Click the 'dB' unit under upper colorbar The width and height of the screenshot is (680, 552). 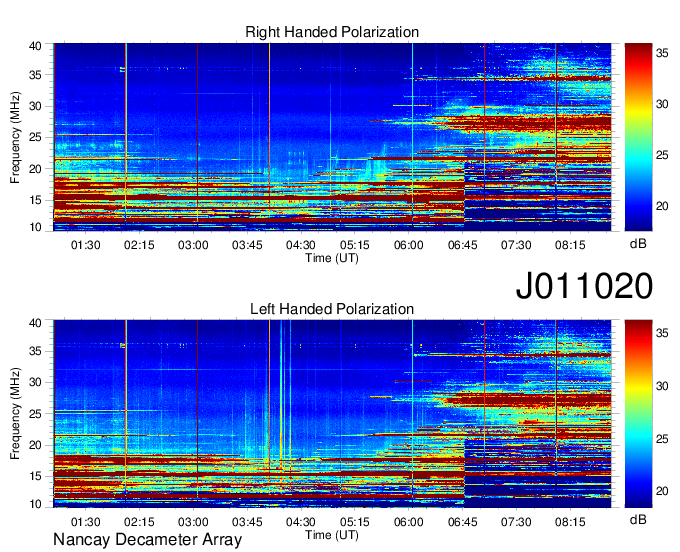pyautogui.click(x=638, y=244)
